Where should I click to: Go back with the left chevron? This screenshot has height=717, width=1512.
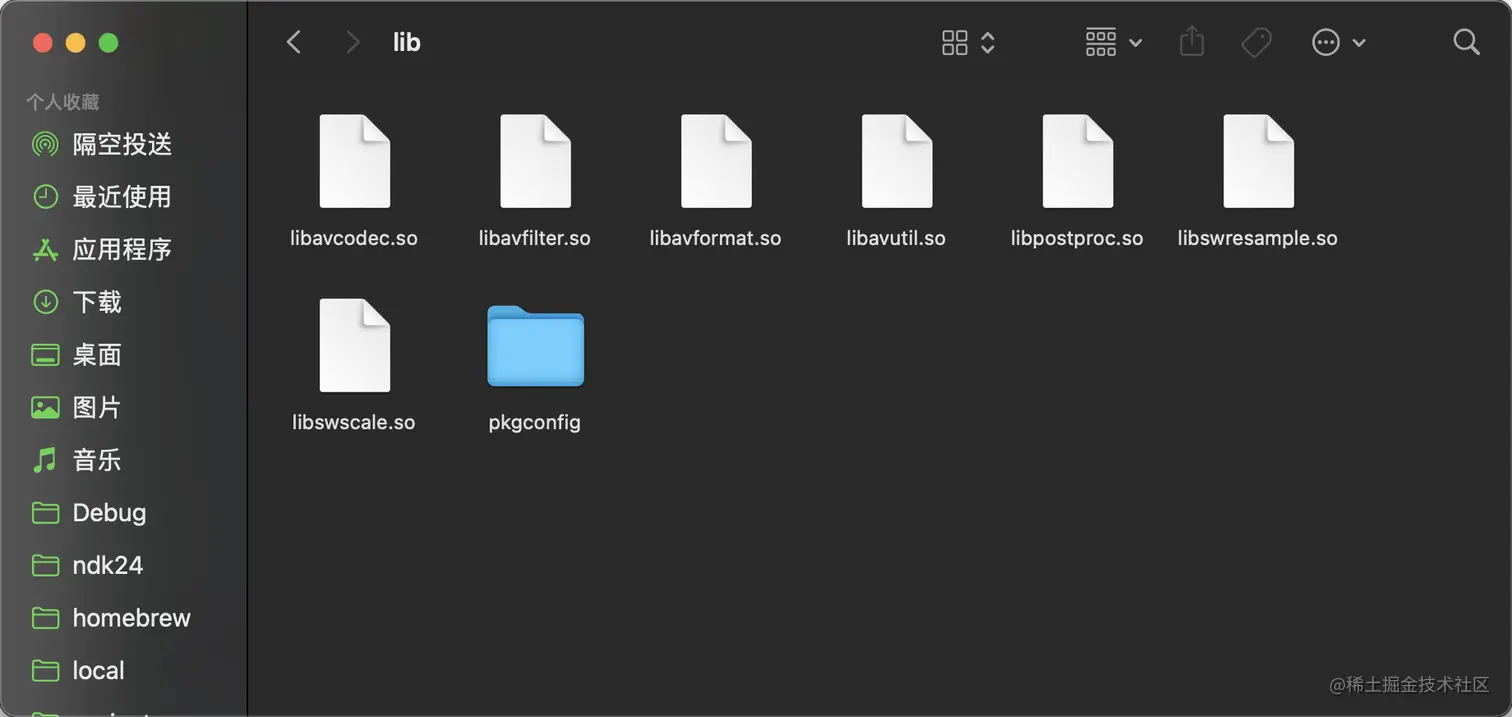pyautogui.click(x=293, y=42)
